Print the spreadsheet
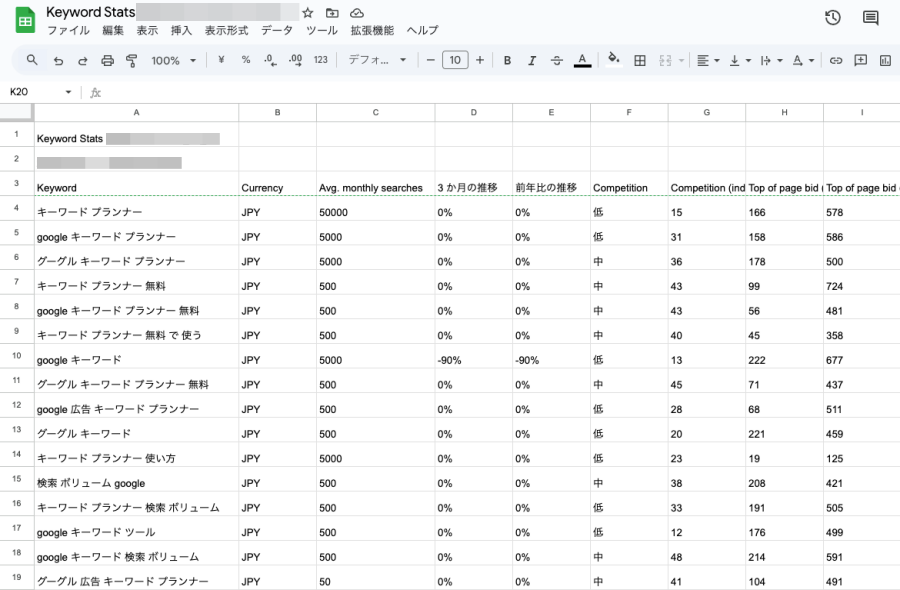This screenshot has height=590, width=900. point(107,60)
